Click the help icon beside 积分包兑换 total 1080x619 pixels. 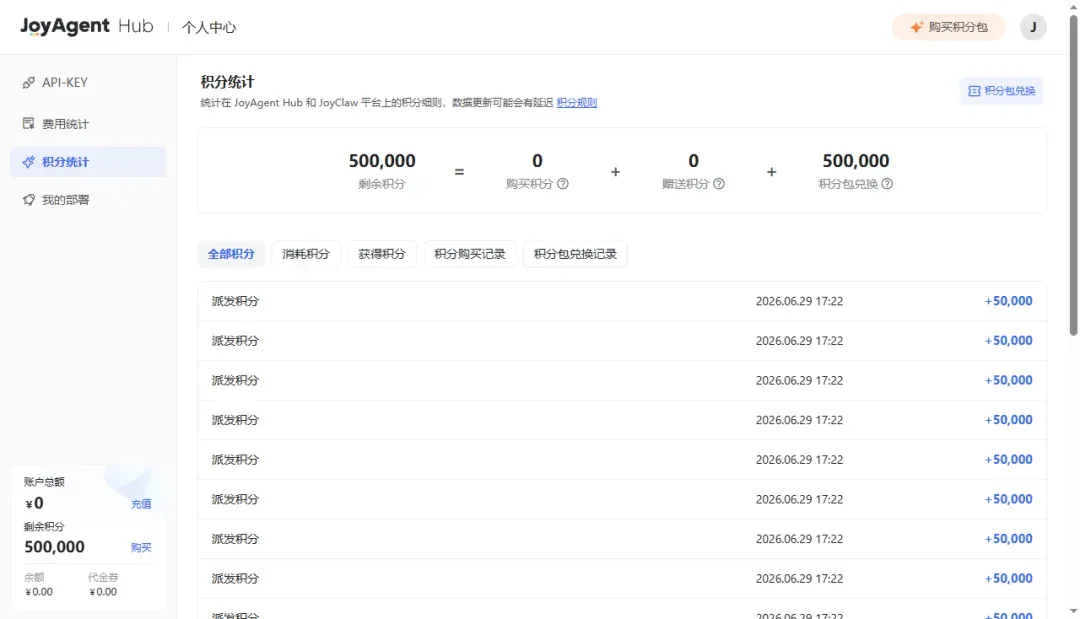tap(887, 184)
